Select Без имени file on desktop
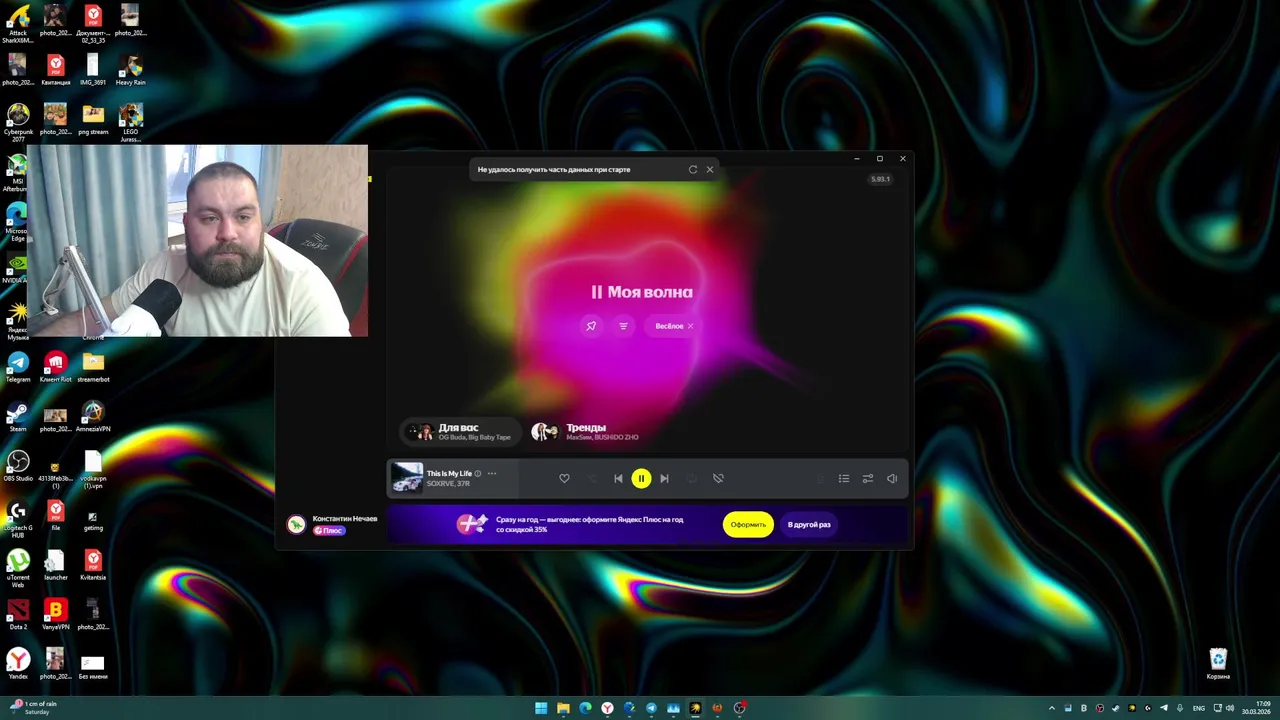This screenshot has height=720, width=1280. coord(93,667)
